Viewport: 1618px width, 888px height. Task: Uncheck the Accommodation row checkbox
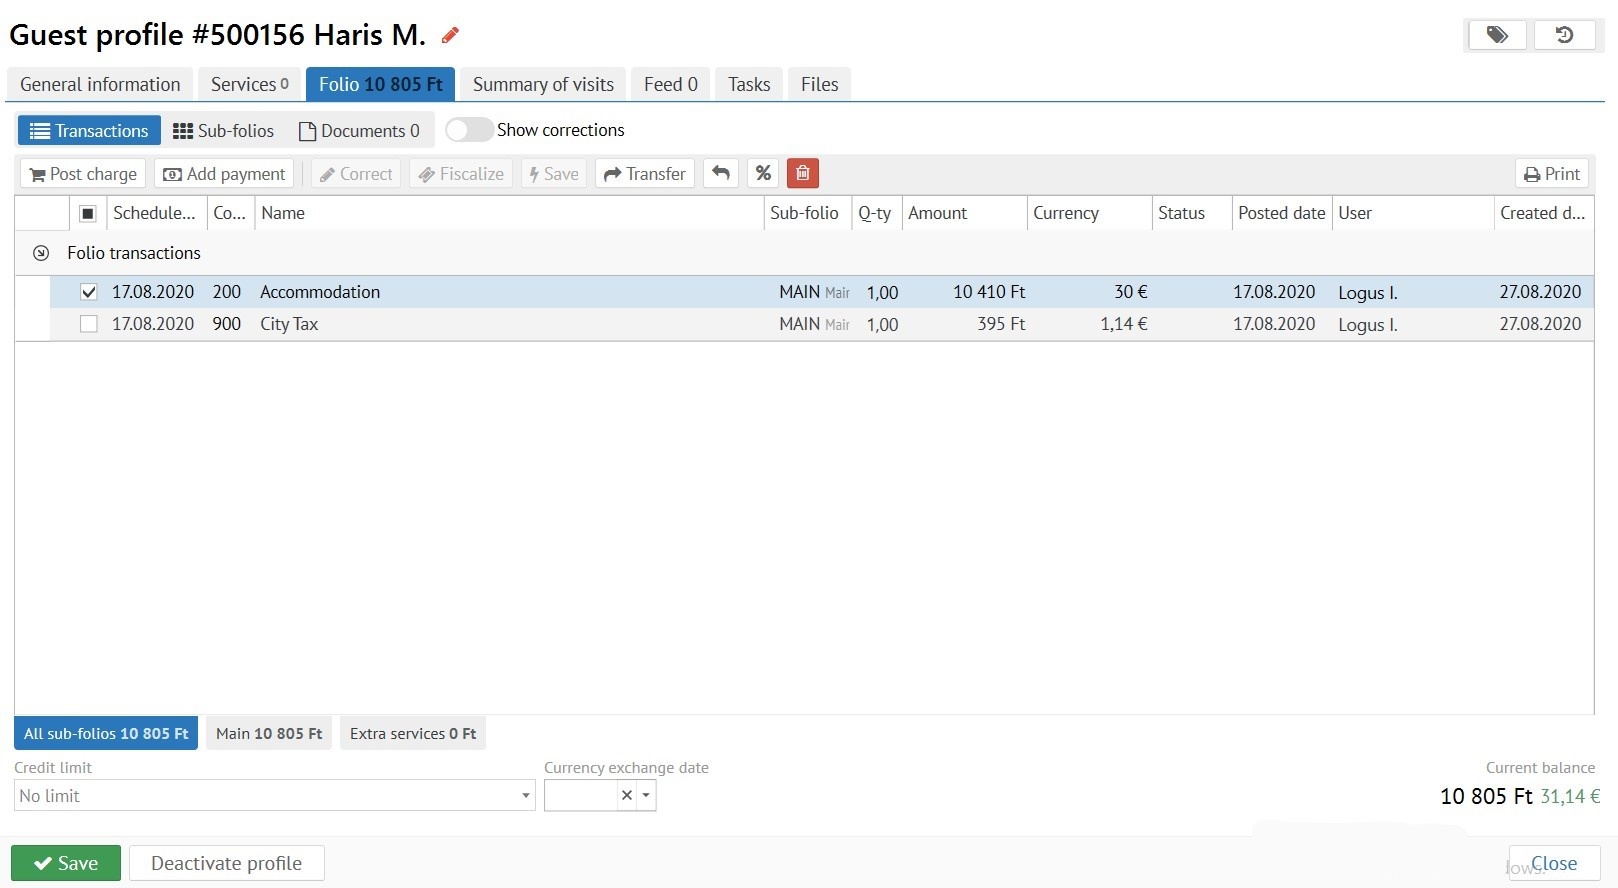click(x=89, y=292)
